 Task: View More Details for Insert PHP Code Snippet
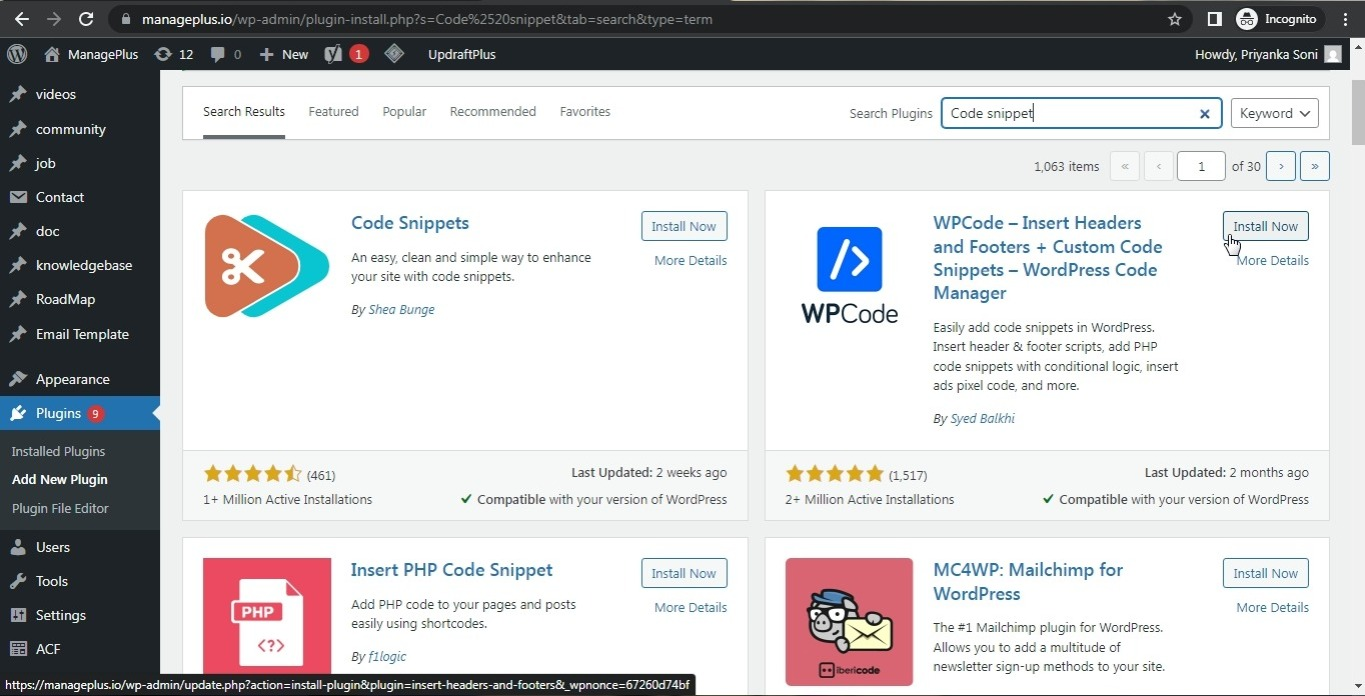pos(690,607)
